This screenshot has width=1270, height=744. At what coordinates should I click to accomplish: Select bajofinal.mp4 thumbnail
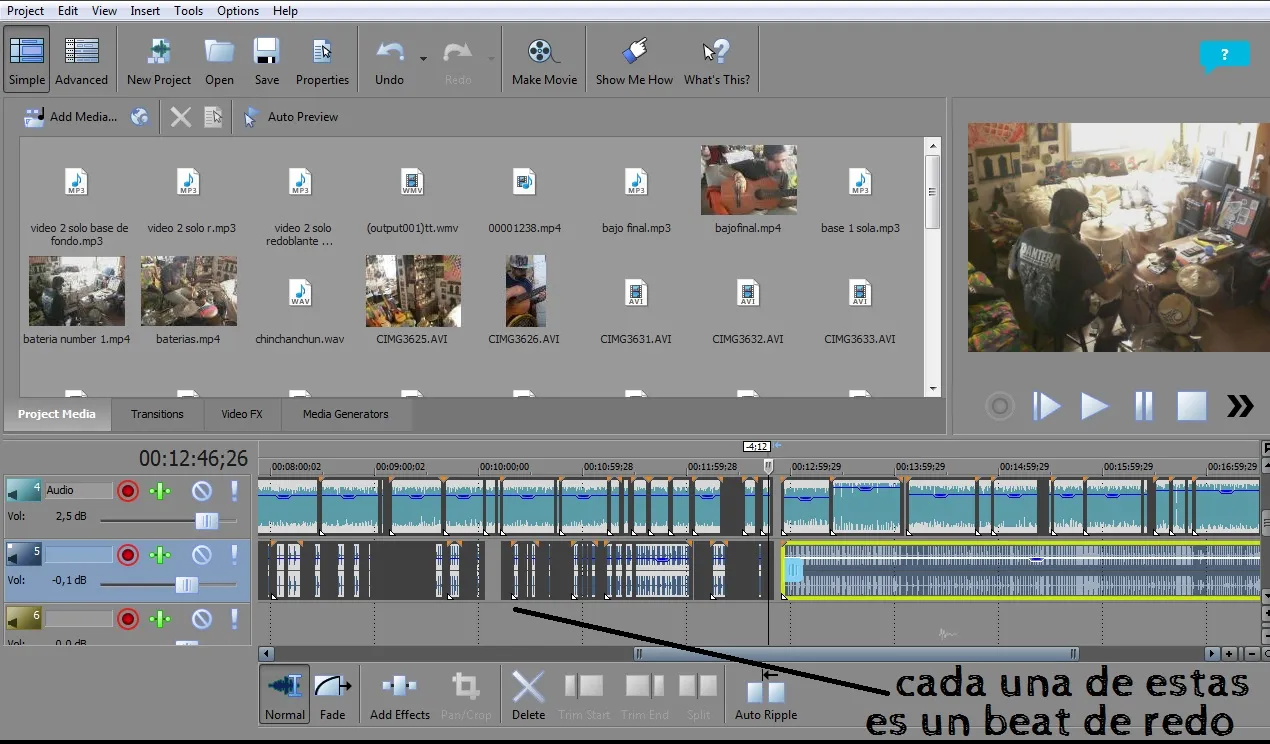748,179
